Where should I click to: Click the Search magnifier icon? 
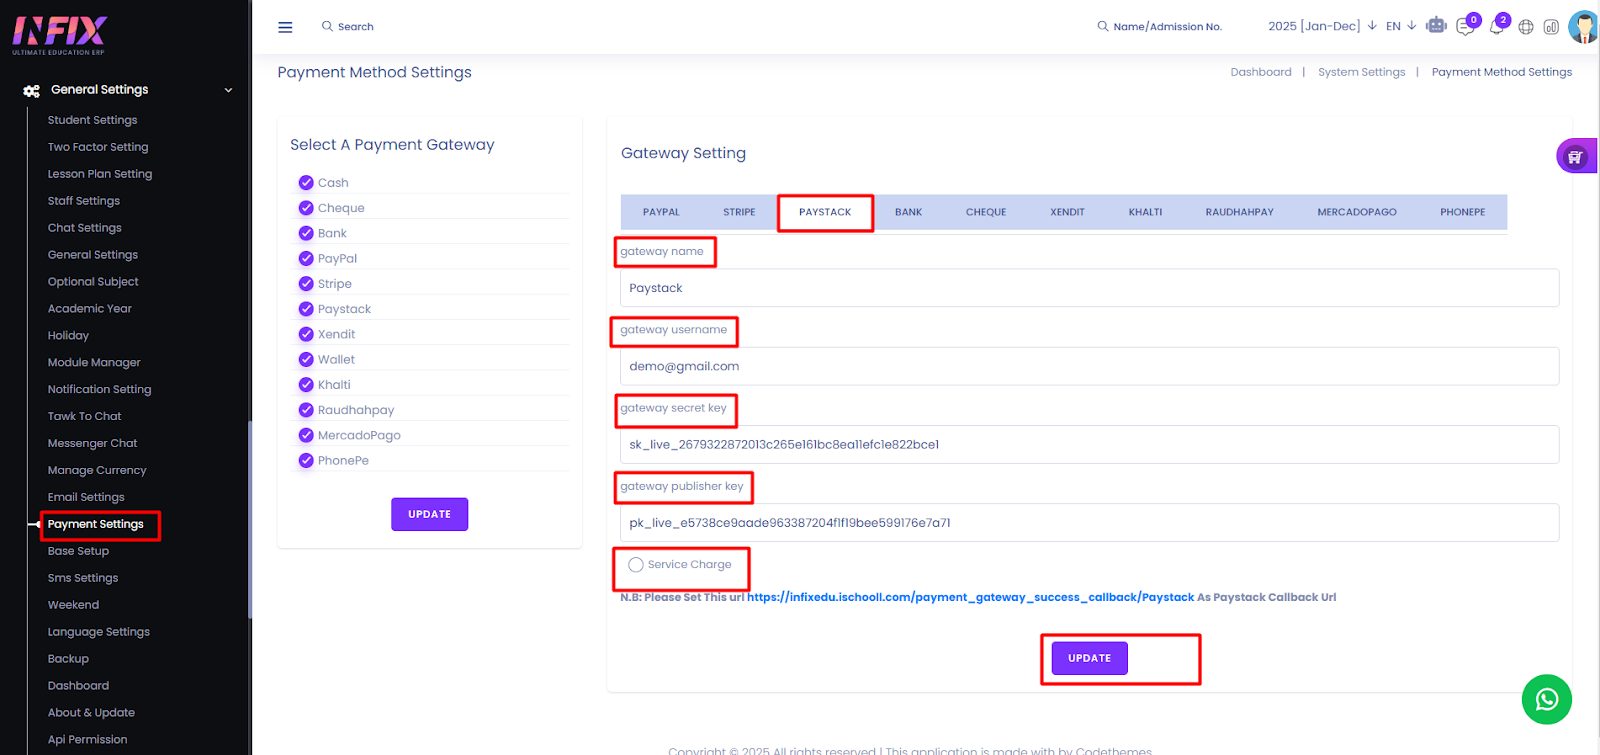(327, 26)
